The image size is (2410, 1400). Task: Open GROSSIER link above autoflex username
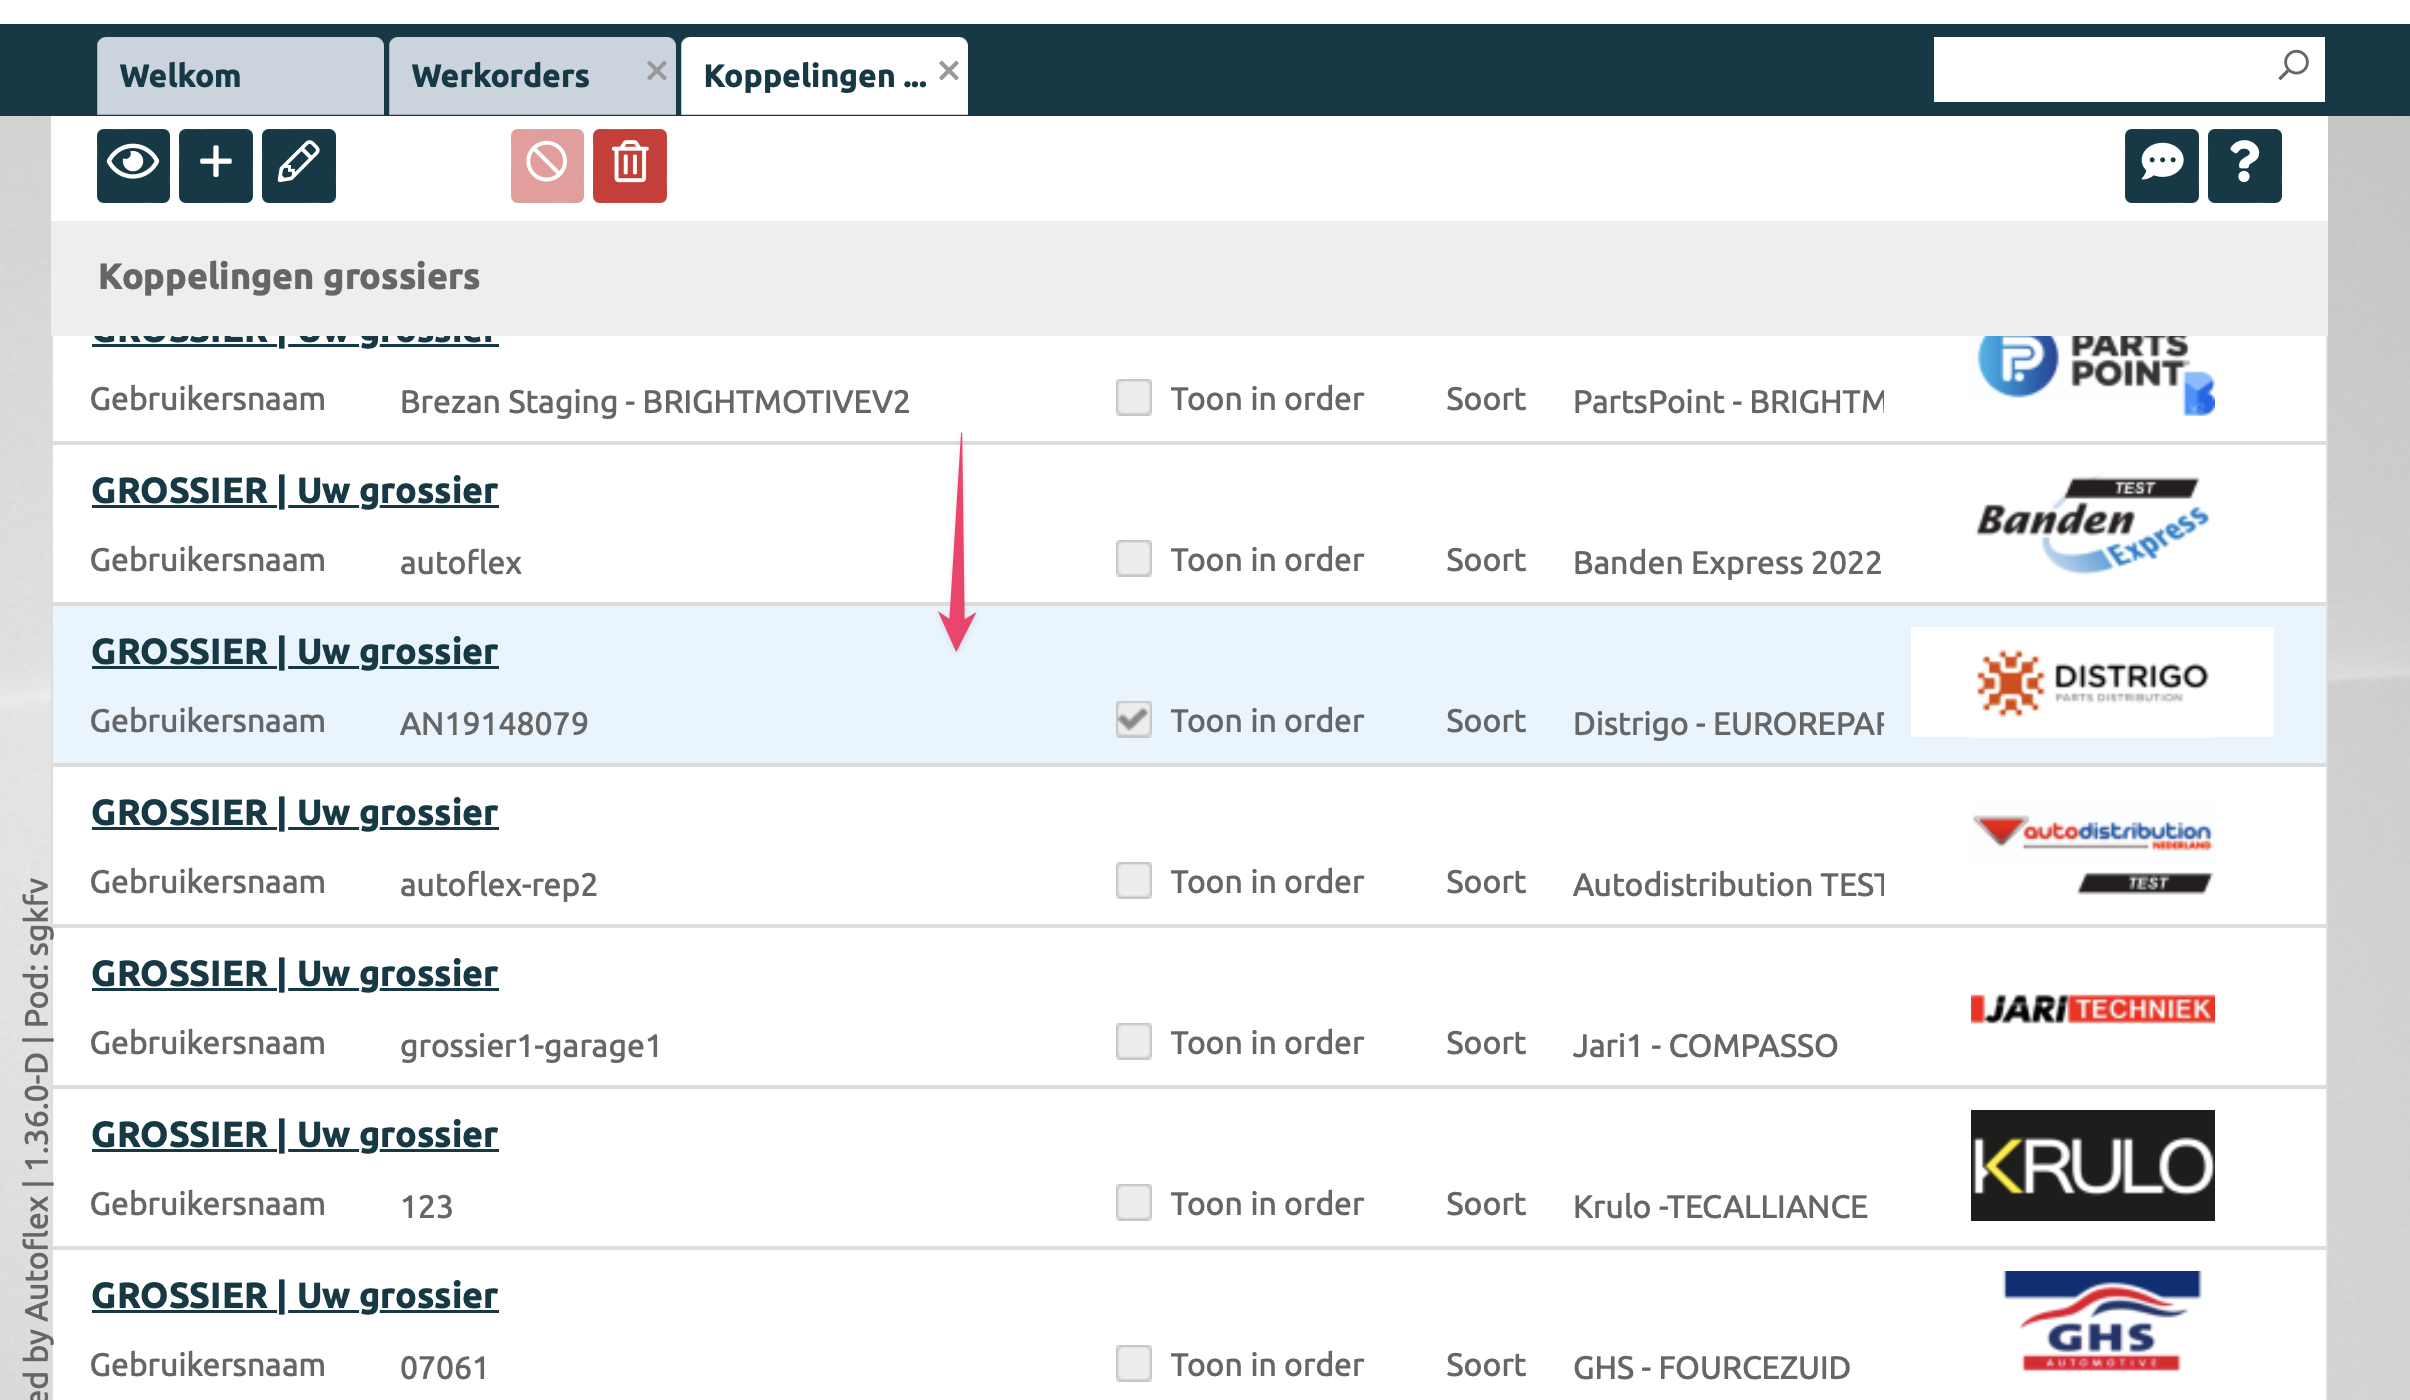294,491
